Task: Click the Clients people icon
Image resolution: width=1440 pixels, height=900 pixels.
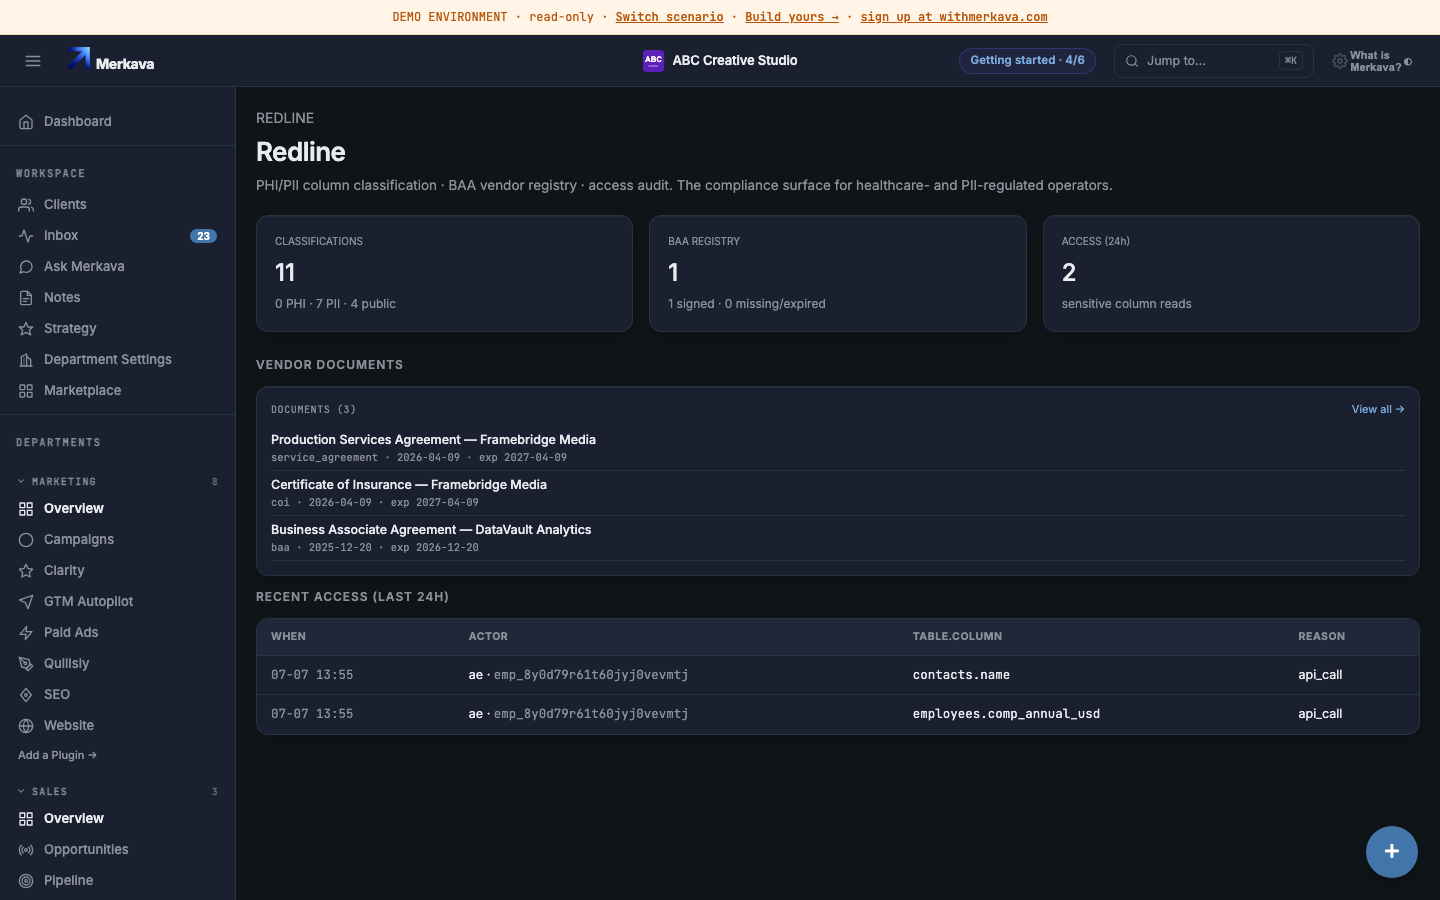Action: 26,205
